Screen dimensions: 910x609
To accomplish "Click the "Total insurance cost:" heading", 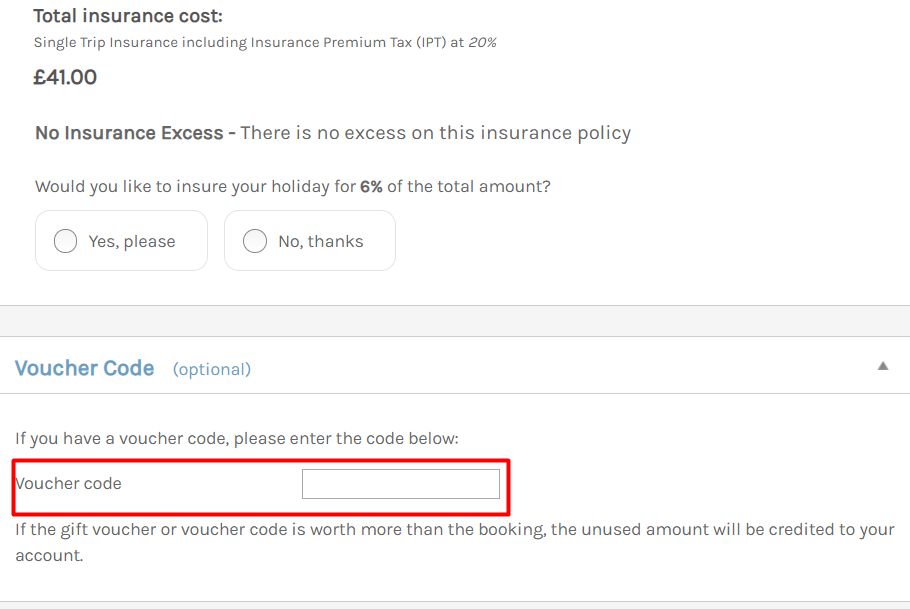I will tap(128, 16).
